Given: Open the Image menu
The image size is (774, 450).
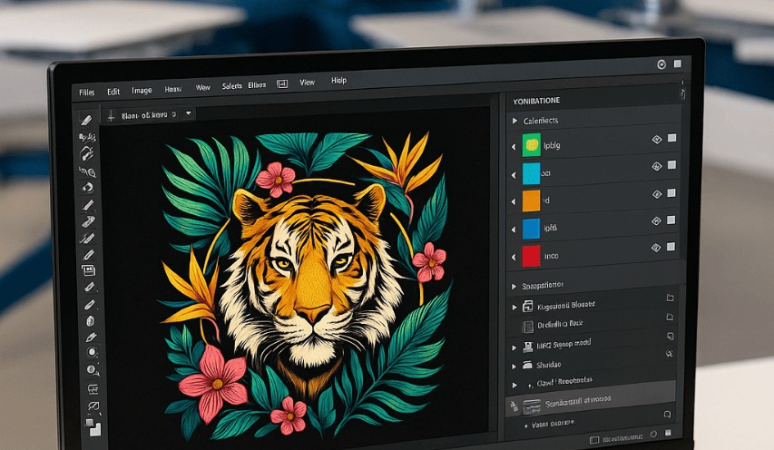Looking at the screenshot, I should click(x=142, y=91).
